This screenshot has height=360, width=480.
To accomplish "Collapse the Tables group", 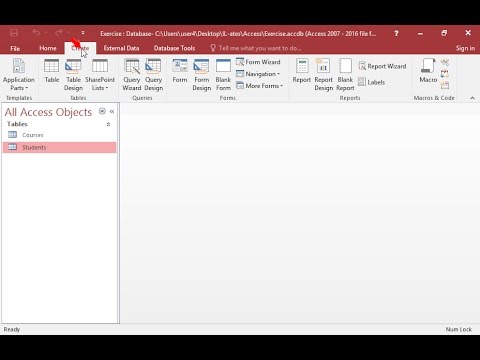I will [x=108, y=124].
